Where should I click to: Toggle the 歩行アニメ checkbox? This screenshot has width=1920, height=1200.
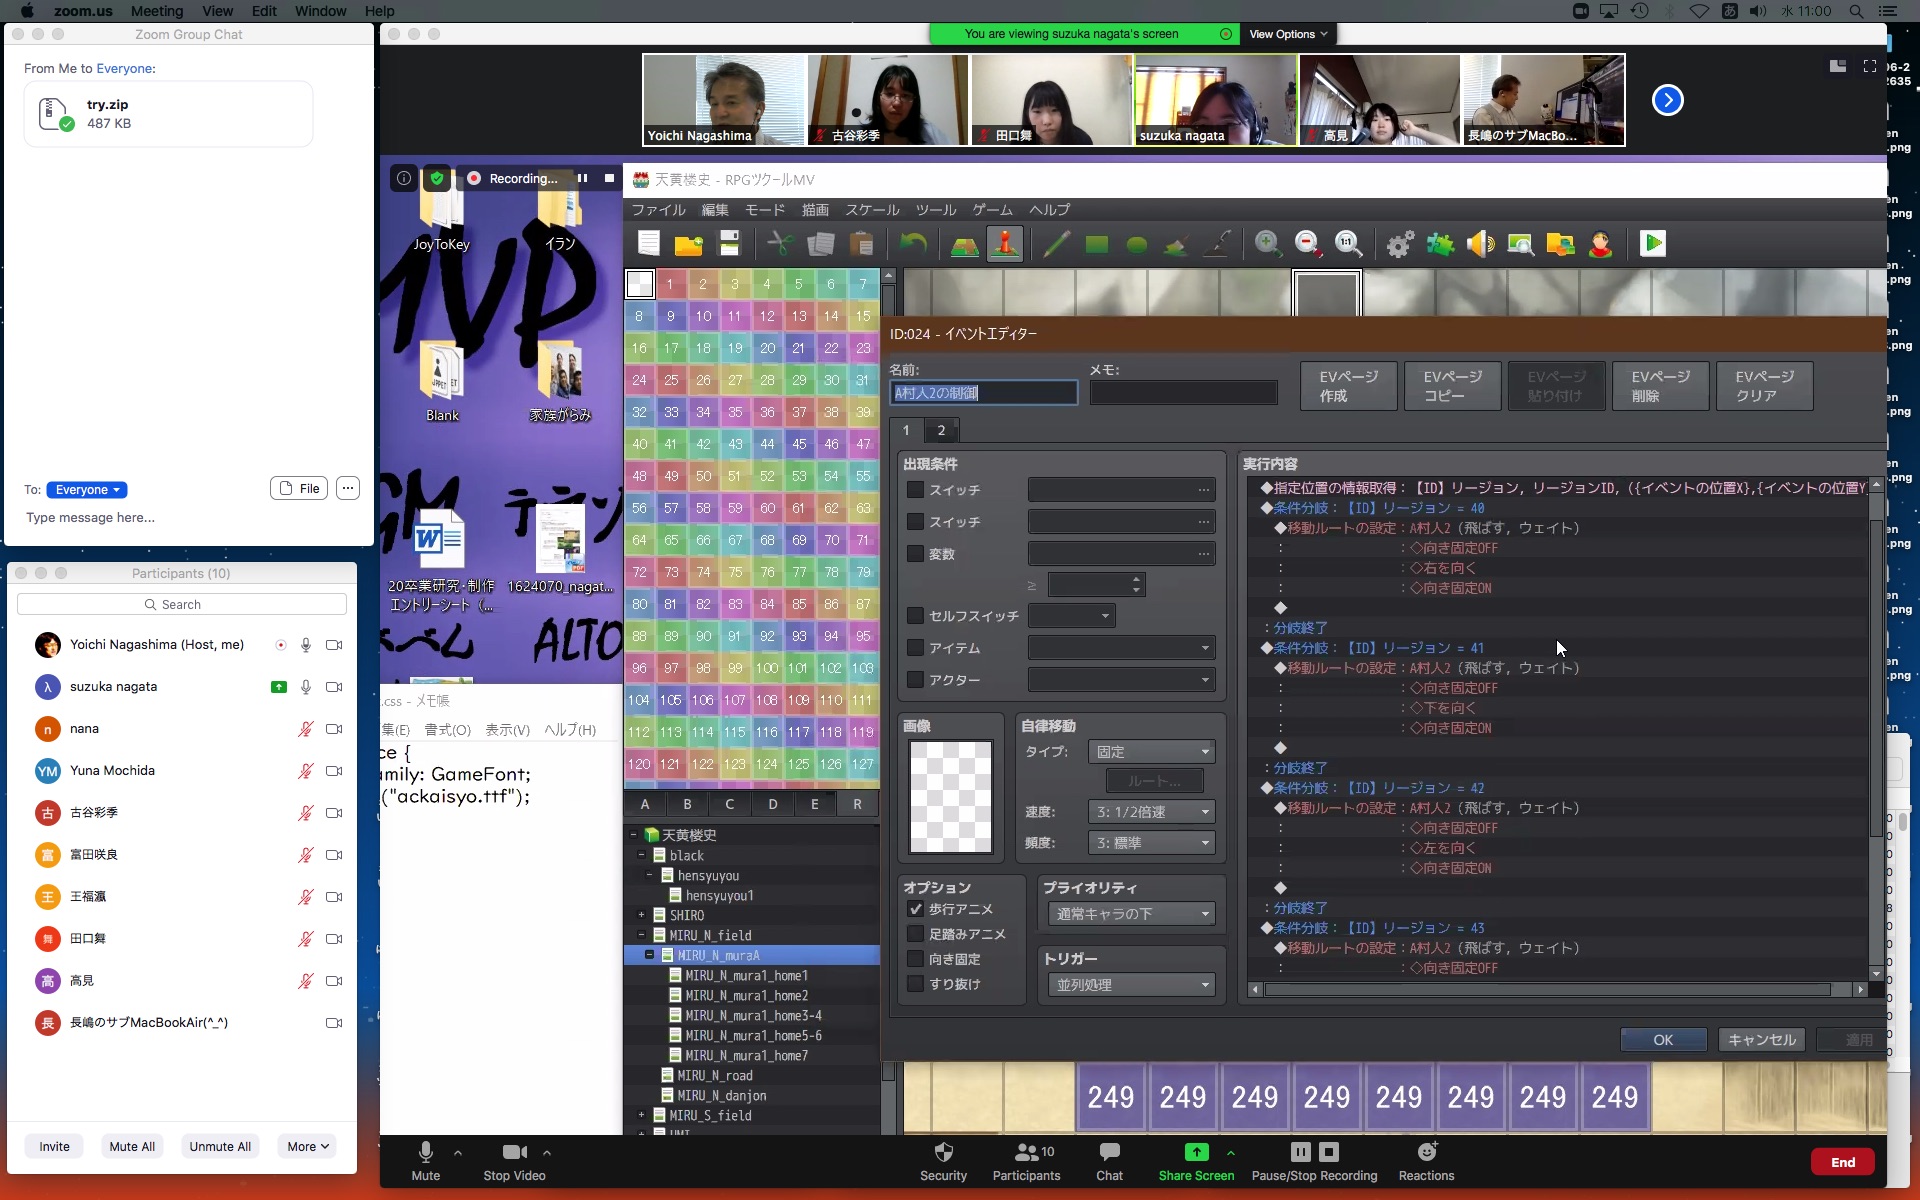pyautogui.click(x=915, y=909)
